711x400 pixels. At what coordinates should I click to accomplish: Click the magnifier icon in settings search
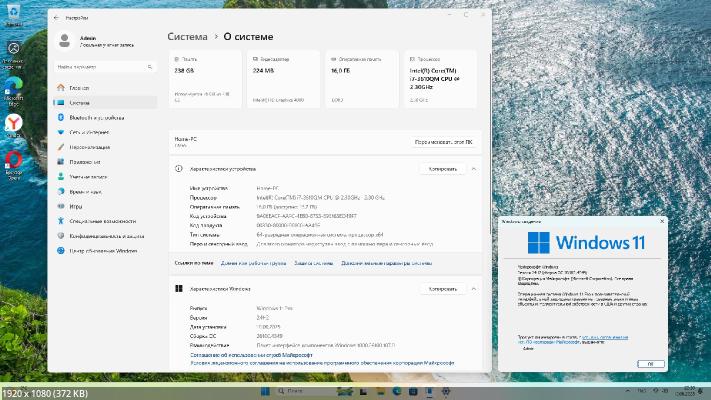[x=150, y=67]
